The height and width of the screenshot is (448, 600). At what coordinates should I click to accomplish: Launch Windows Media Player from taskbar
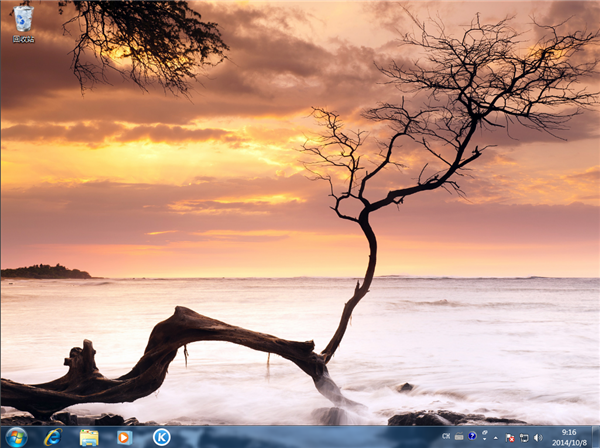point(125,437)
